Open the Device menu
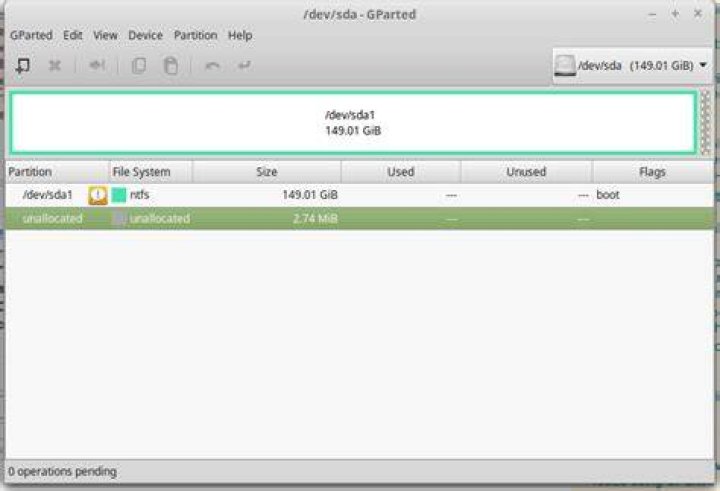 (145, 35)
